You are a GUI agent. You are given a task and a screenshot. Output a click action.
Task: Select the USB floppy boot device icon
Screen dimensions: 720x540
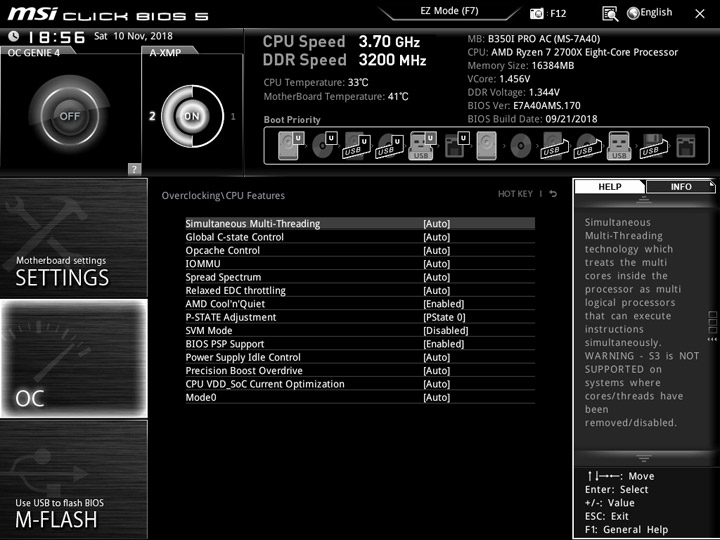pos(654,146)
